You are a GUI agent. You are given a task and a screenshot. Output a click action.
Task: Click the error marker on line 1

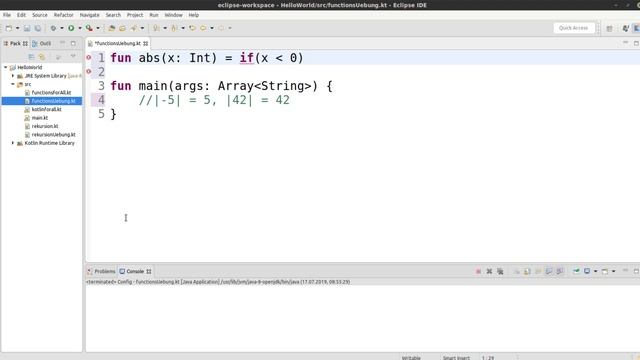tap(89, 58)
